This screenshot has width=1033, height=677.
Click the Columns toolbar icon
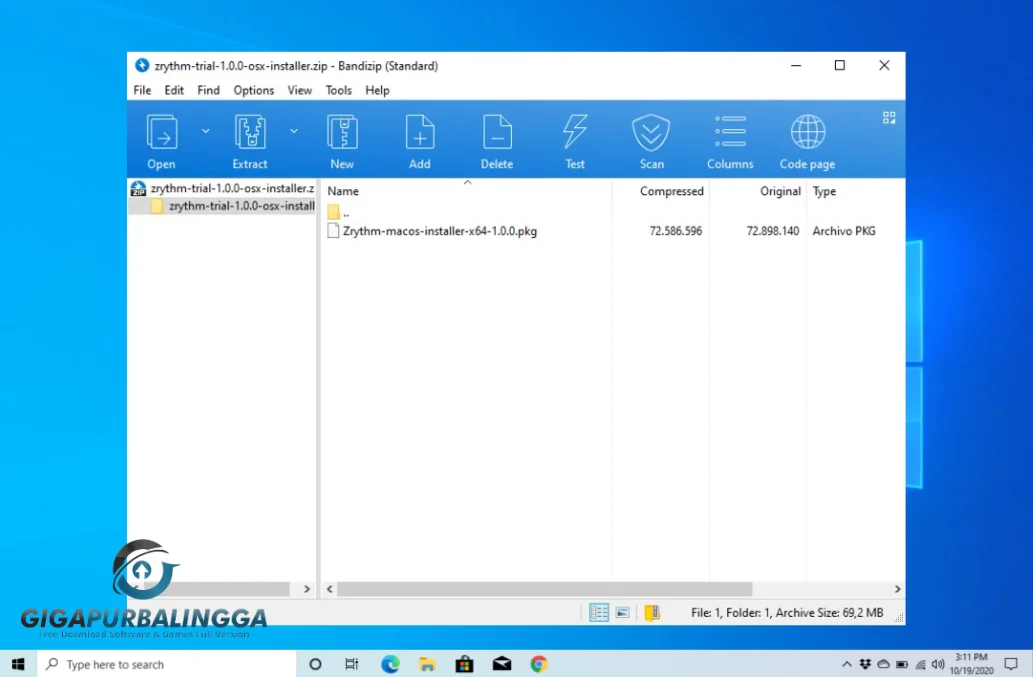coord(730,132)
